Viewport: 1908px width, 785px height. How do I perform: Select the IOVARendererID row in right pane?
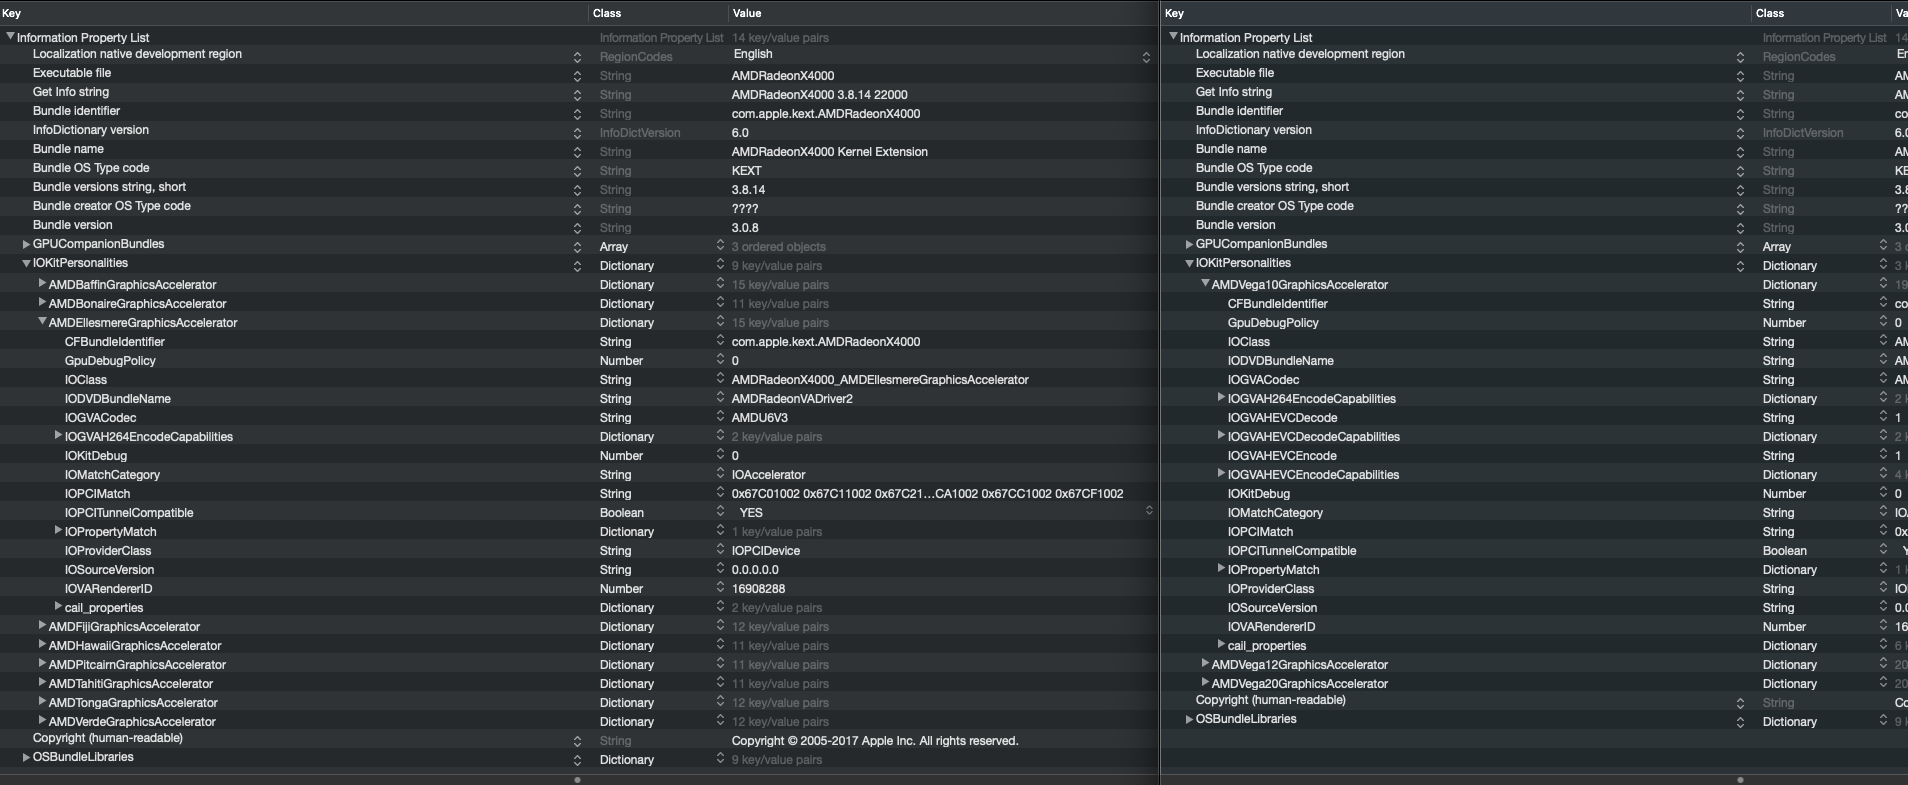coord(1271,627)
